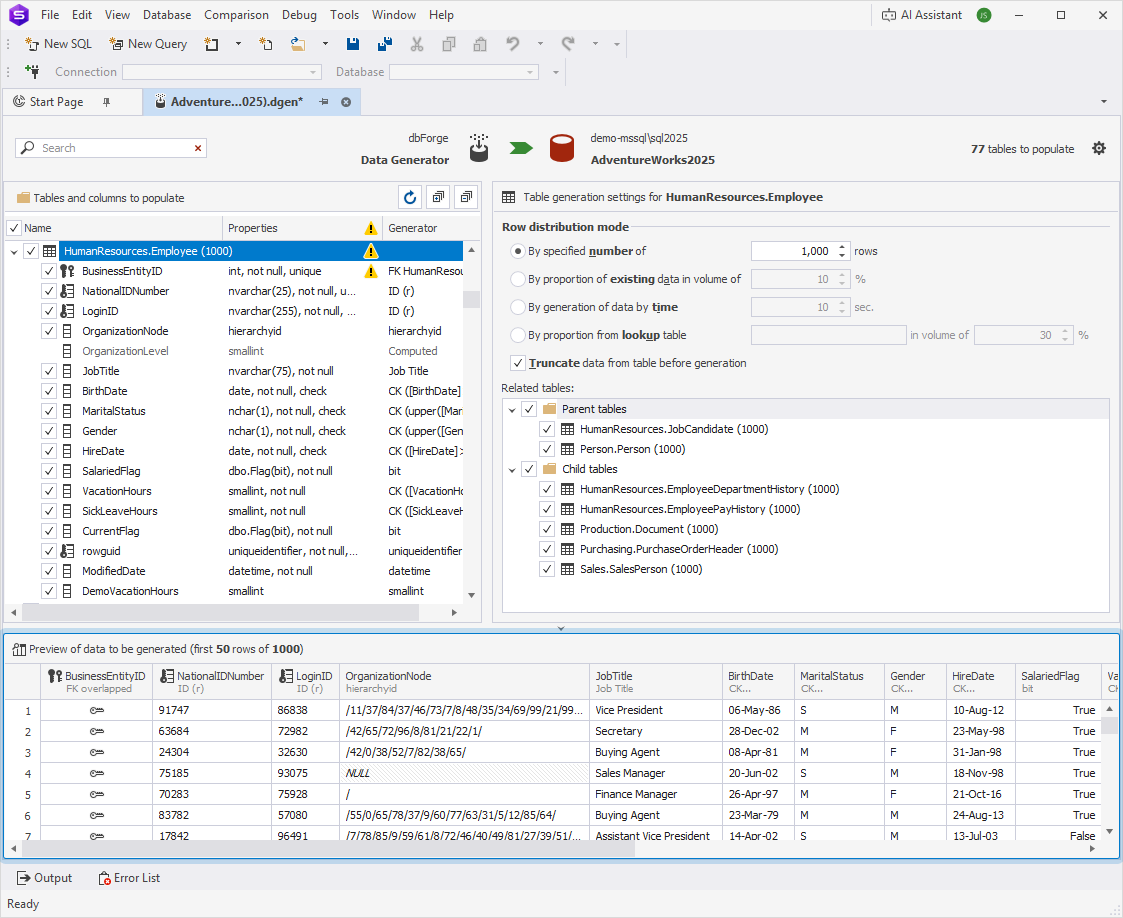Viewport: 1123px width, 918px height.
Task: Open the Database dropdown
Action: [x=530, y=72]
